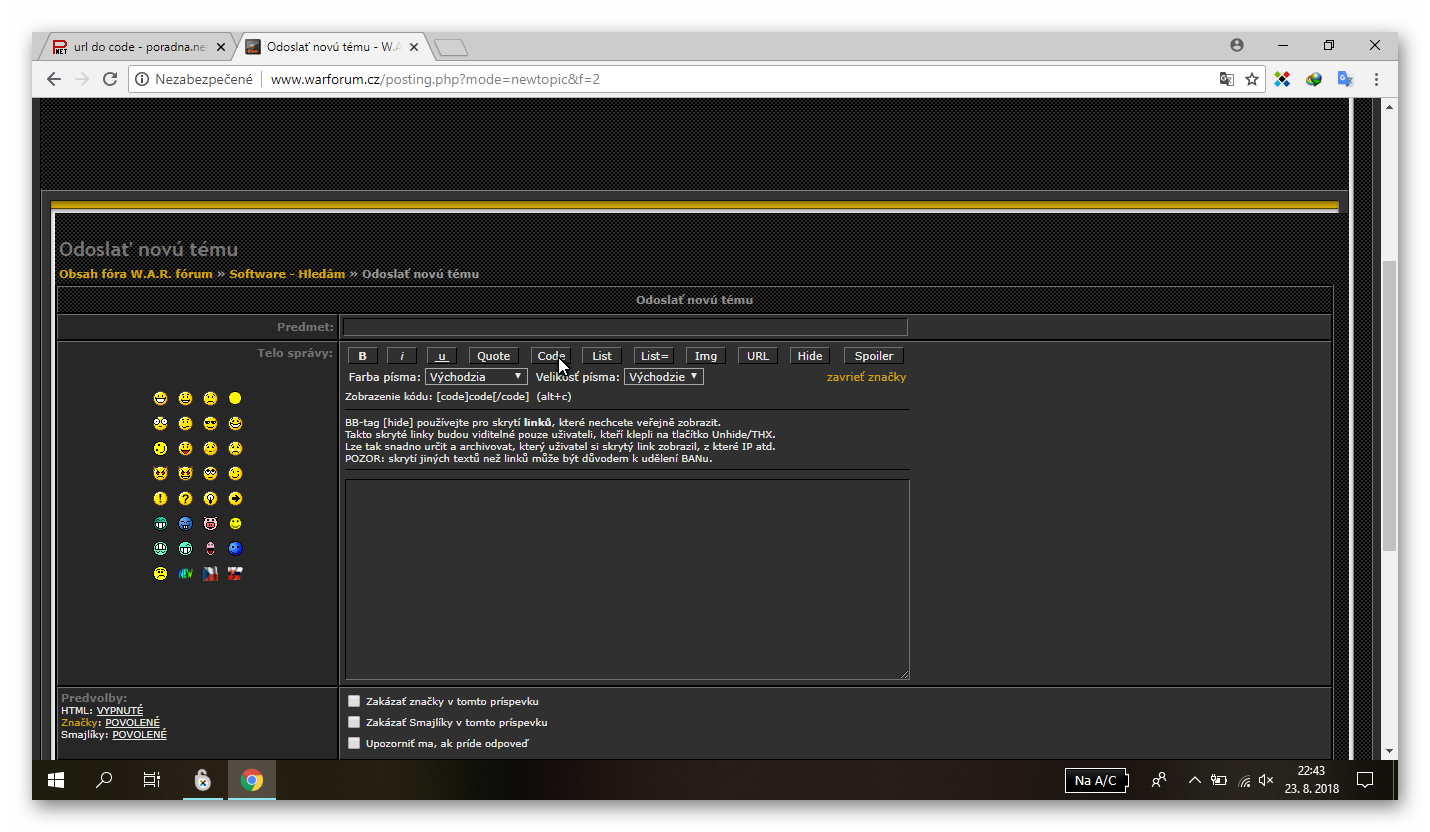
Task: Insert the sunglasses smiley
Action: (x=210, y=423)
